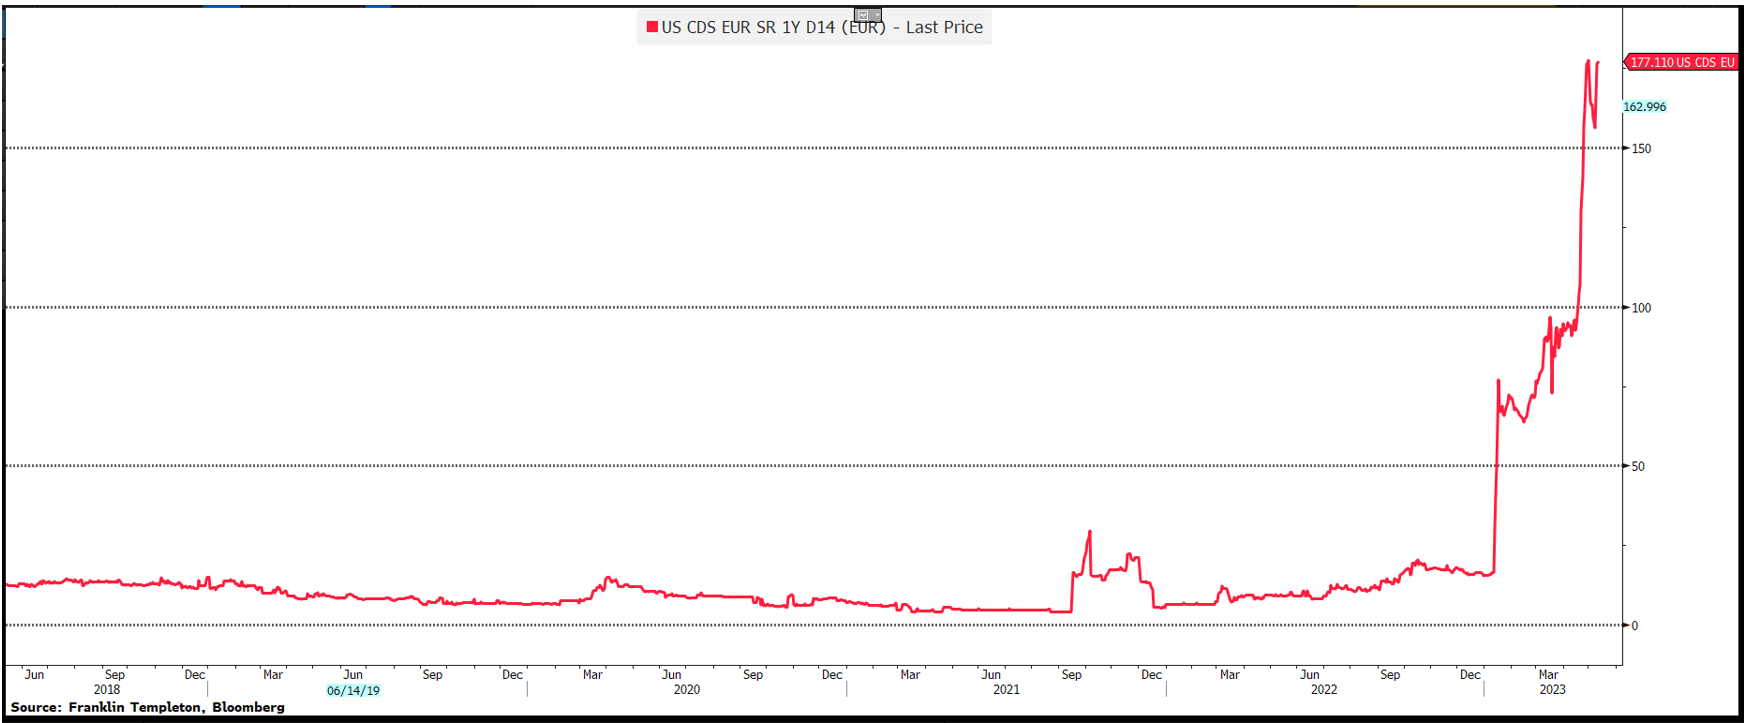Click the Source: Franklin Templeton, Bloomberg text
The image size is (1744, 723).
pos(148,707)
